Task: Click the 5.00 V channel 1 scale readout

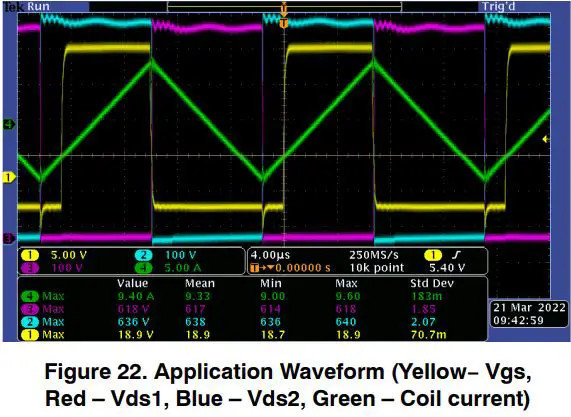Action: pos(69,255)
